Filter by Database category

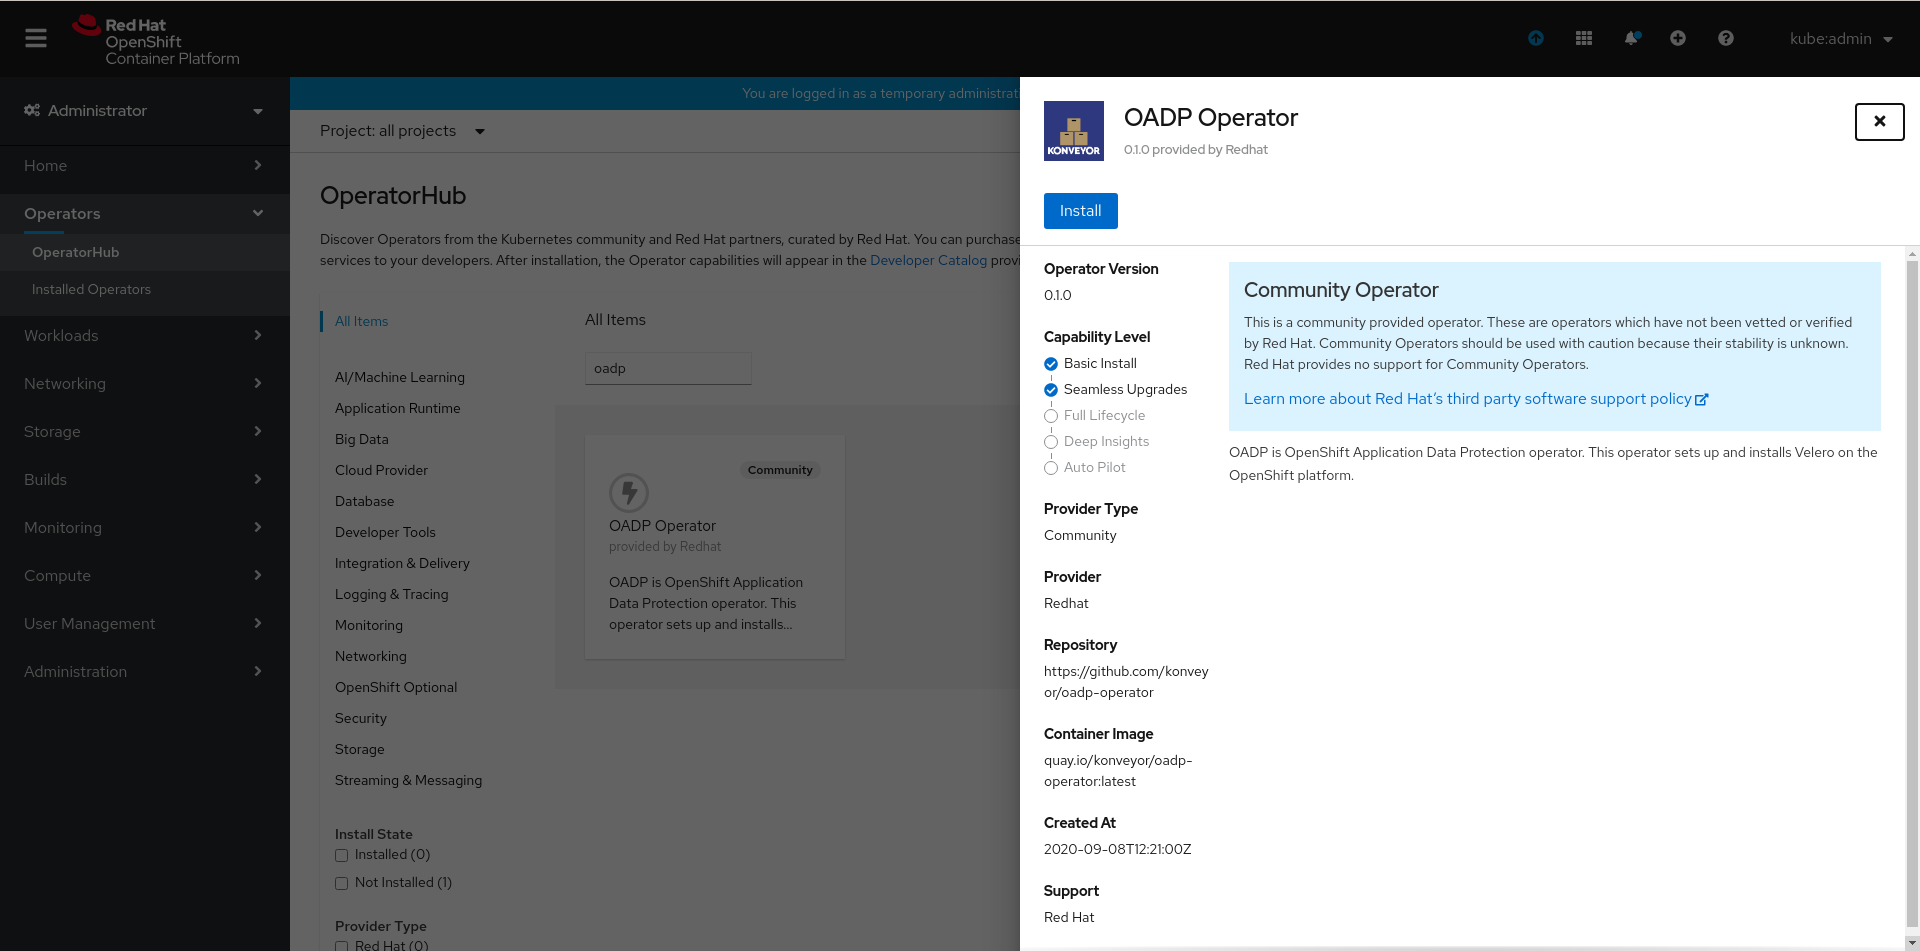364,501
